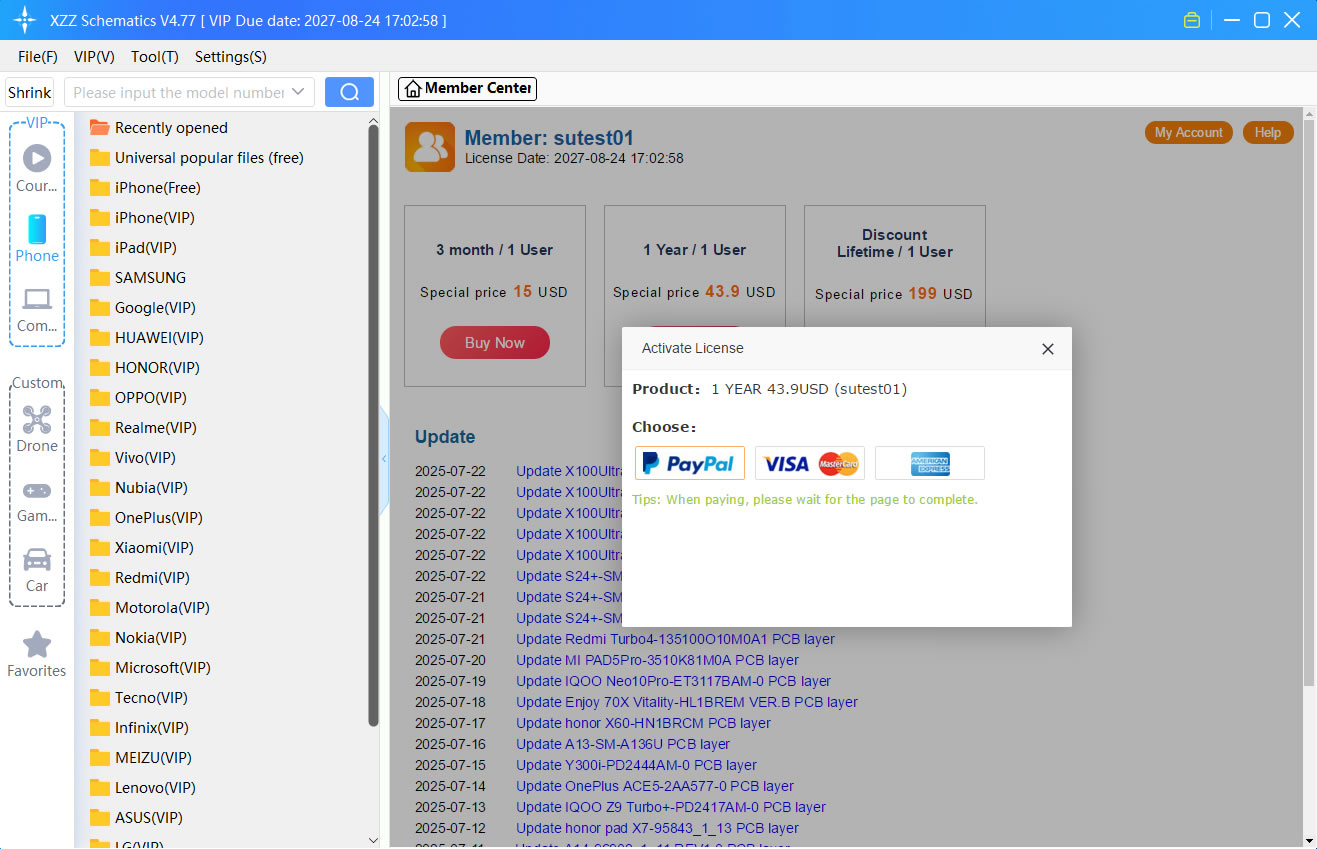Click the member avatar icon
The height and width of the screenshot is (849, 1317).
430,147
